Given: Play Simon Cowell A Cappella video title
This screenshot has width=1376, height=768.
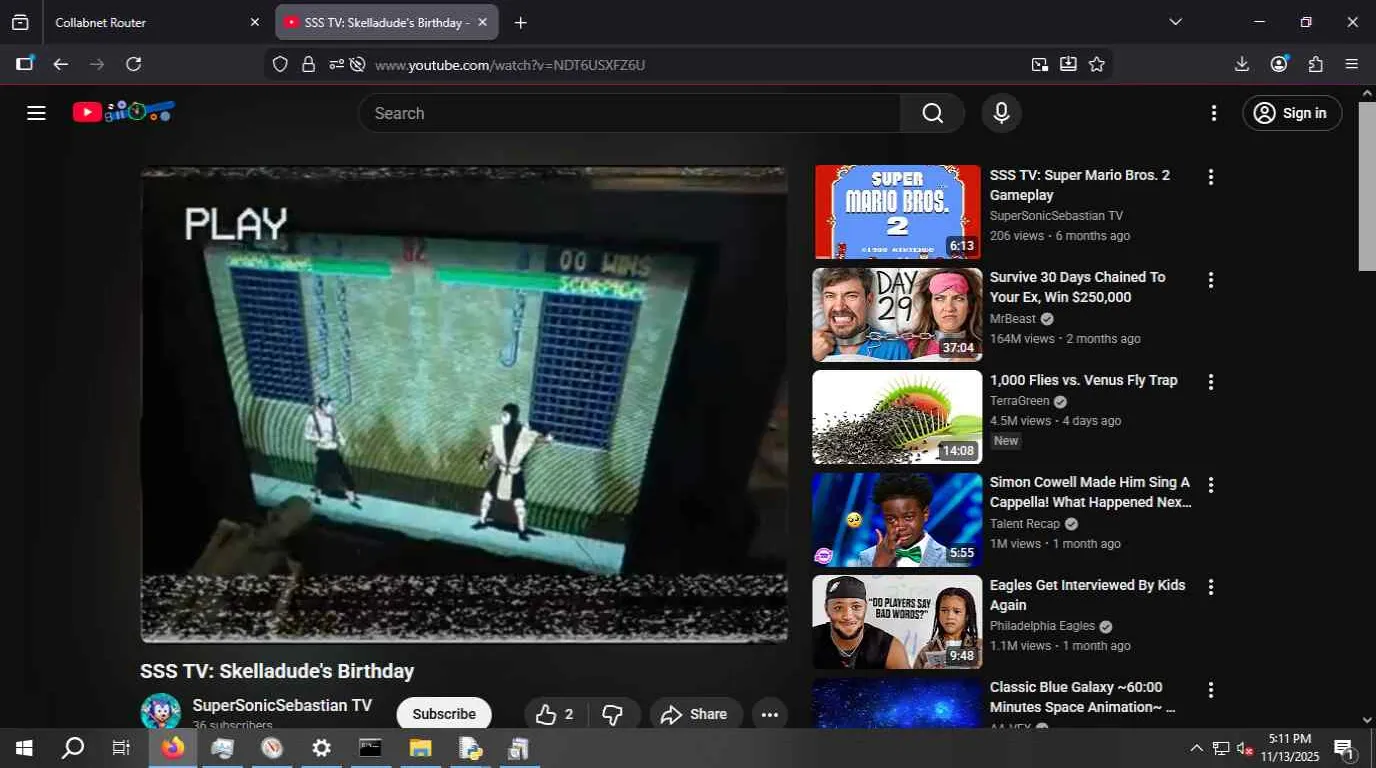Looking at the screenshot, I should click(x=1090, y=492).
